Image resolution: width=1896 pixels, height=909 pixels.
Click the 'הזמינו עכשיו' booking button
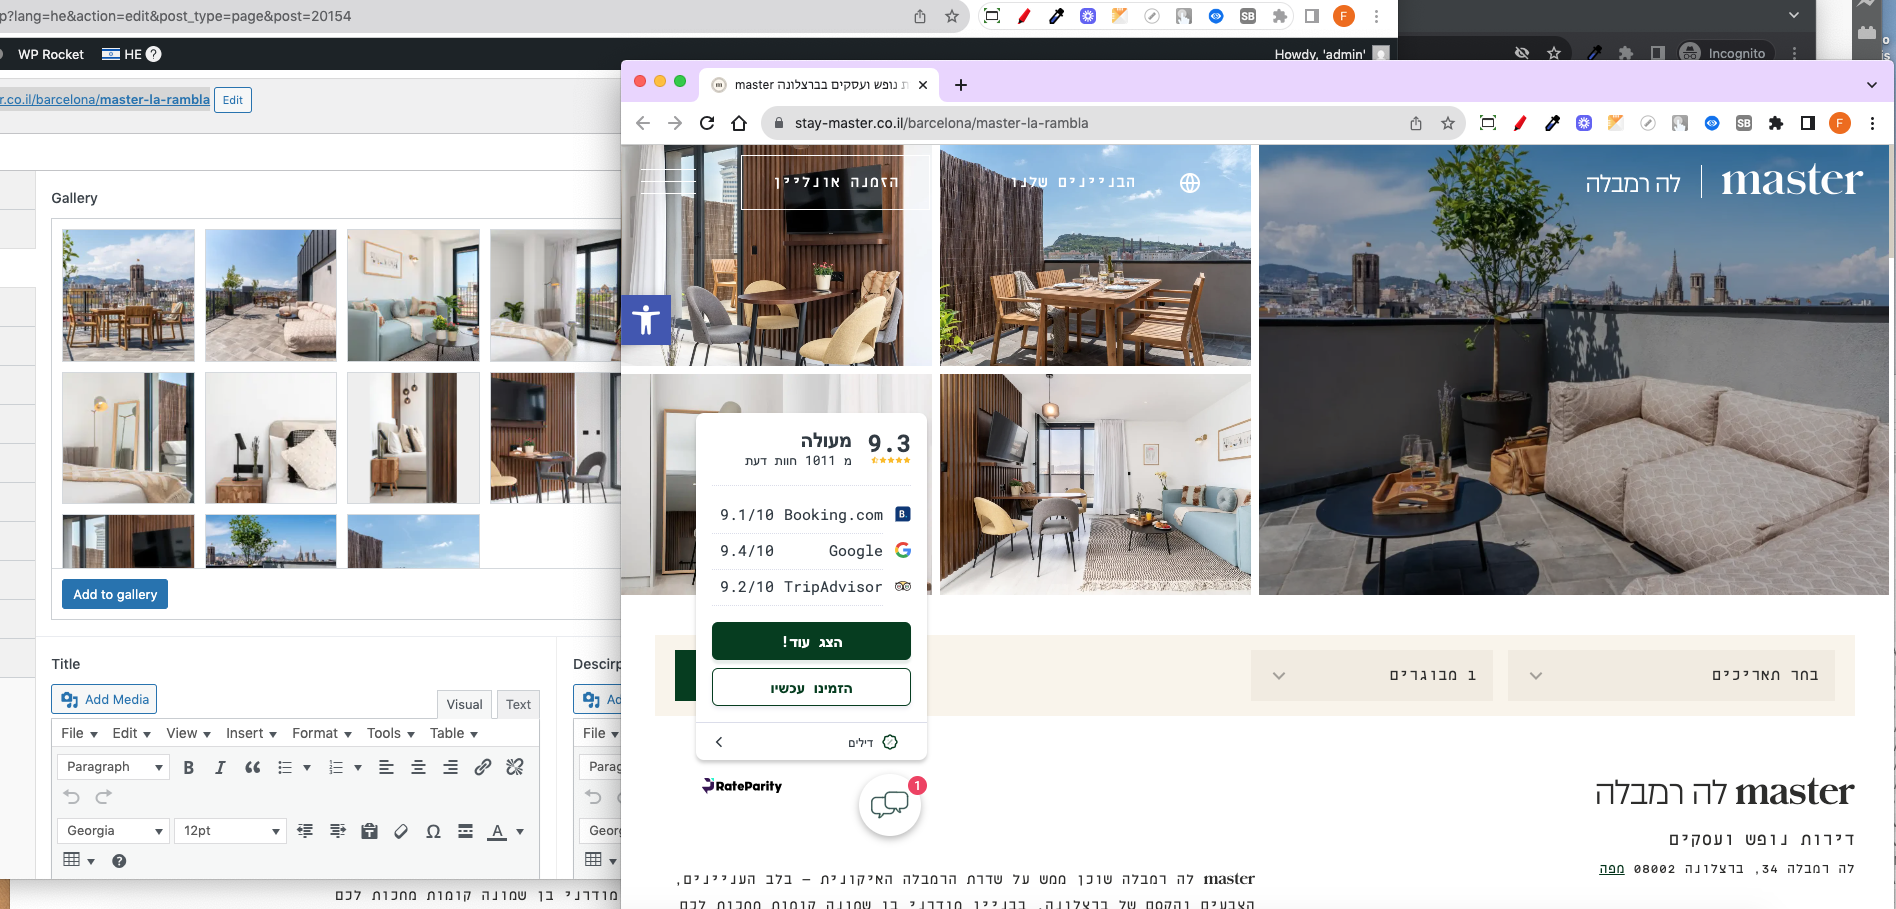(811, 687)
